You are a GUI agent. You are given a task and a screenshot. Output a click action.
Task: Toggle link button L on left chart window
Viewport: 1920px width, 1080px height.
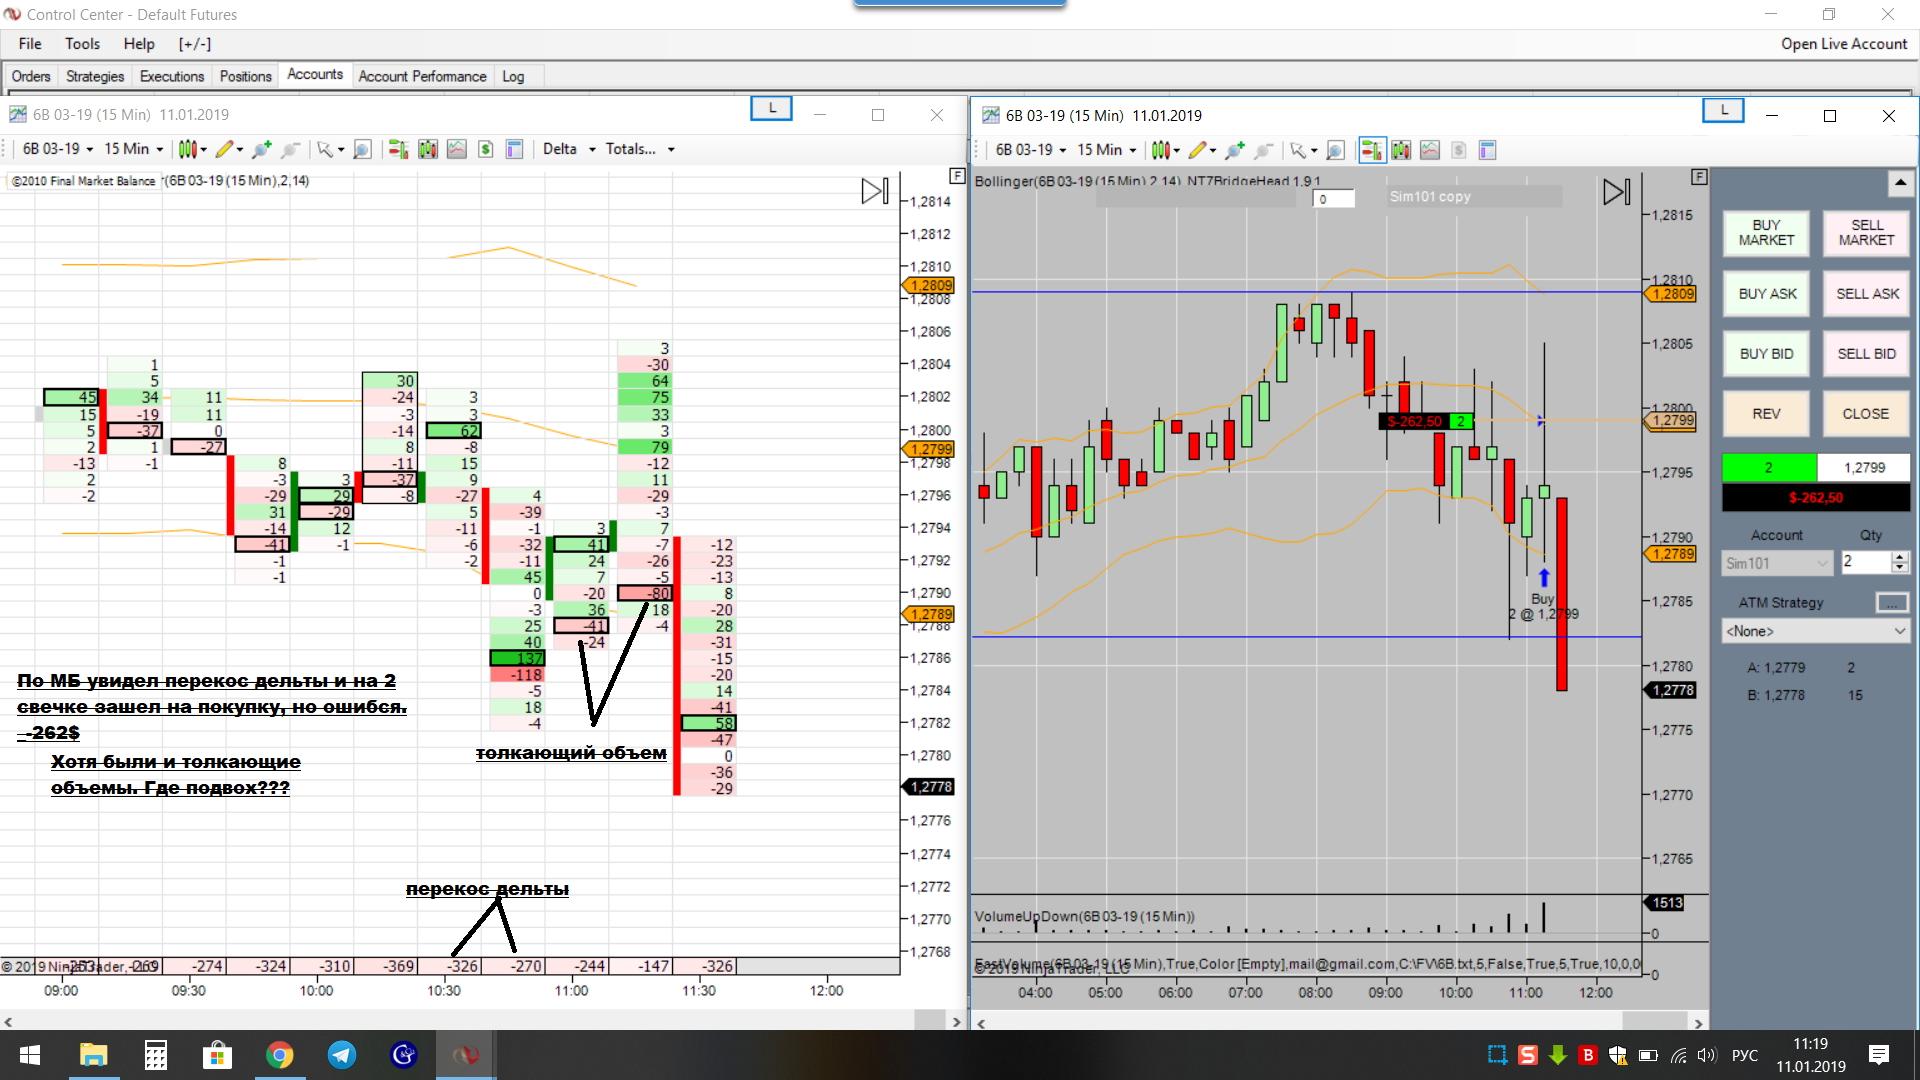[771, 108]
